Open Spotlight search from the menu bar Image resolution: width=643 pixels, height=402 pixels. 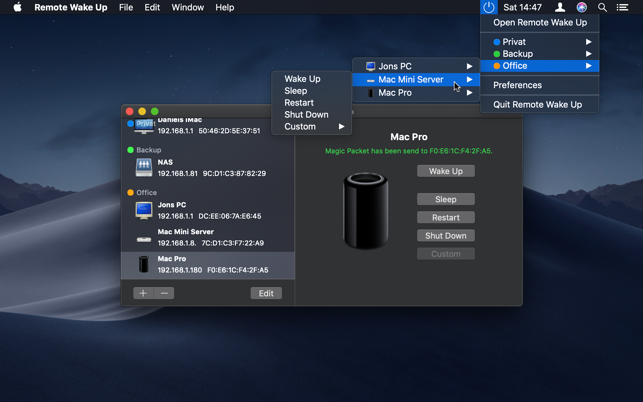coord(602,8)
